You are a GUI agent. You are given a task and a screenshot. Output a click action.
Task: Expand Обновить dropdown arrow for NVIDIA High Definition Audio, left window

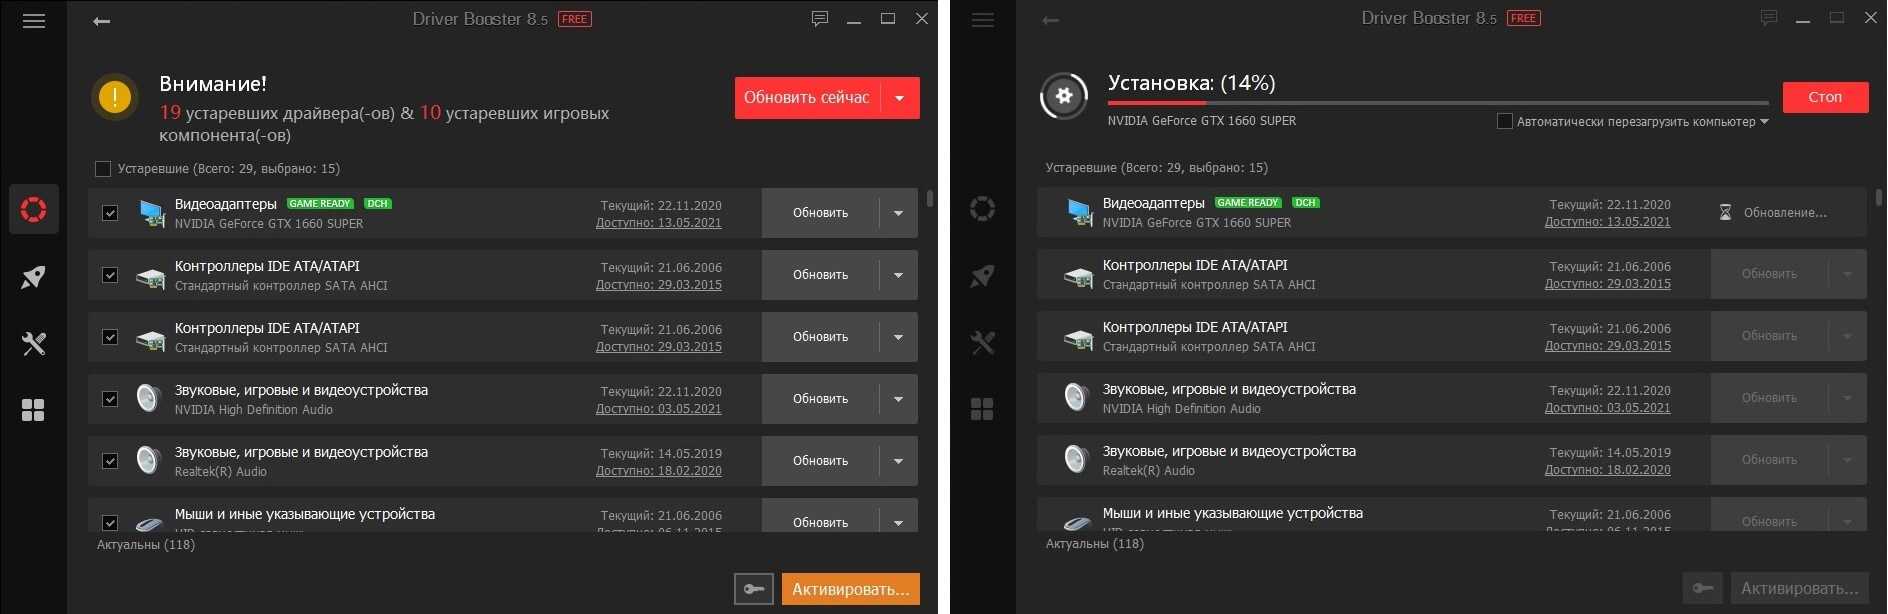click(x=898, y=399)
